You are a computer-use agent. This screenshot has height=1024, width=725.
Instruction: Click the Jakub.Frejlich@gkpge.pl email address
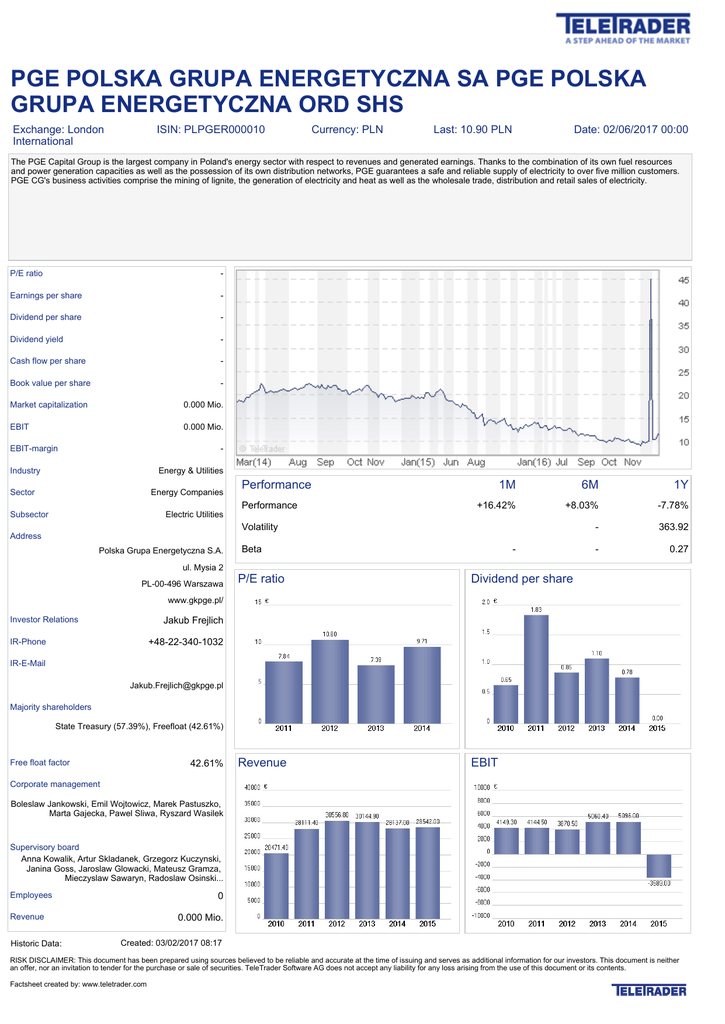176,685
